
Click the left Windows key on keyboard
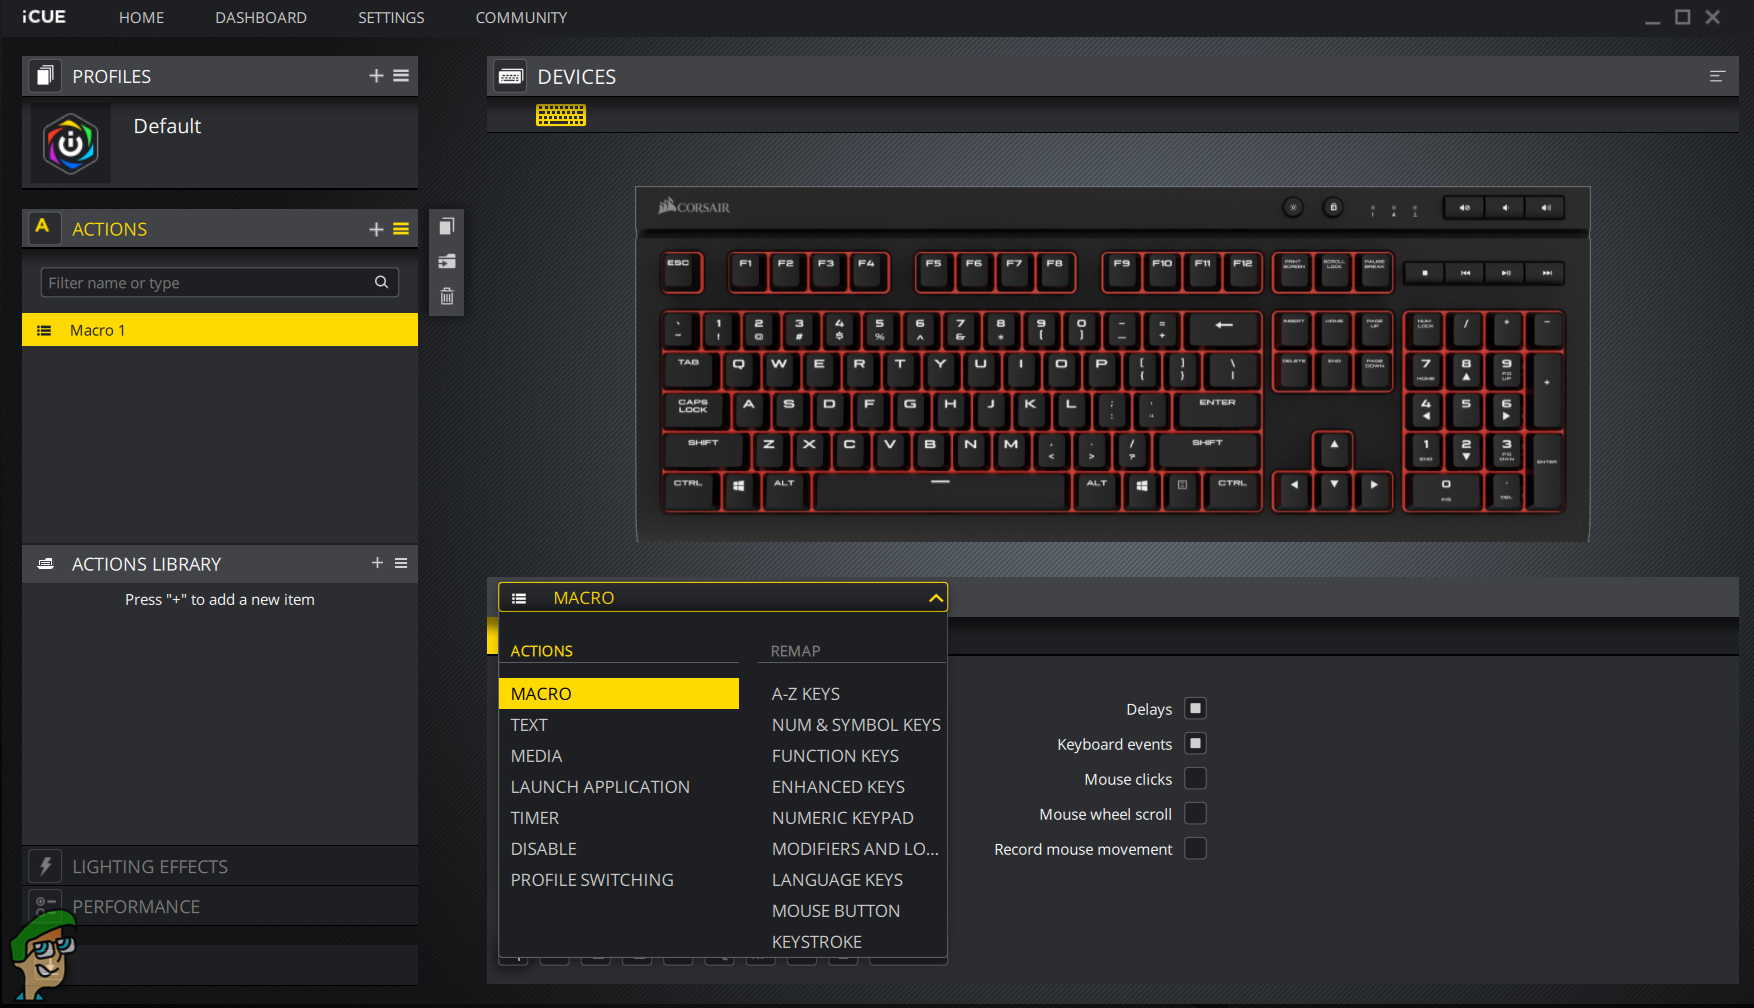pyautogui.click(x=738, y=490)
